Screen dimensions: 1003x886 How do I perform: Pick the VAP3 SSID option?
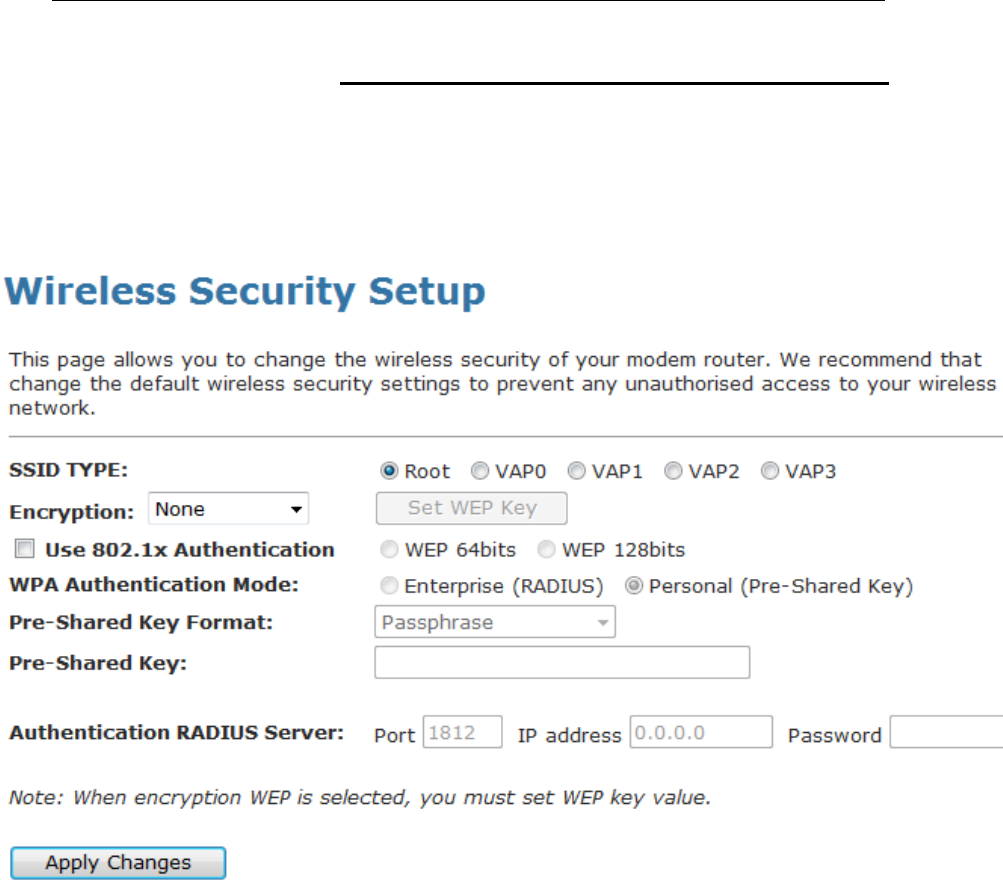tap(770, 472)
